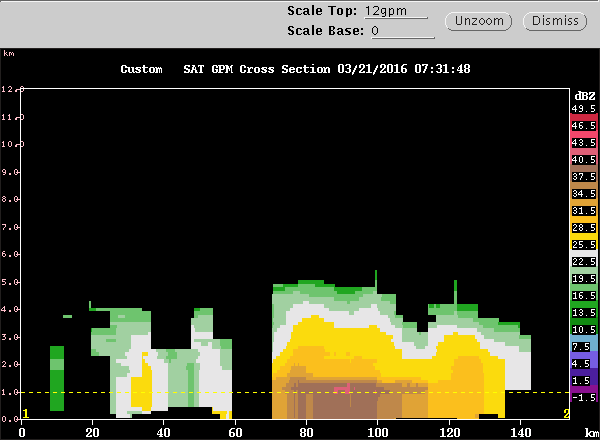Select the 25.5 dBZ yellow legend swatch
Viewport: 600px width, 440px height.
click(x=584, y=244)
